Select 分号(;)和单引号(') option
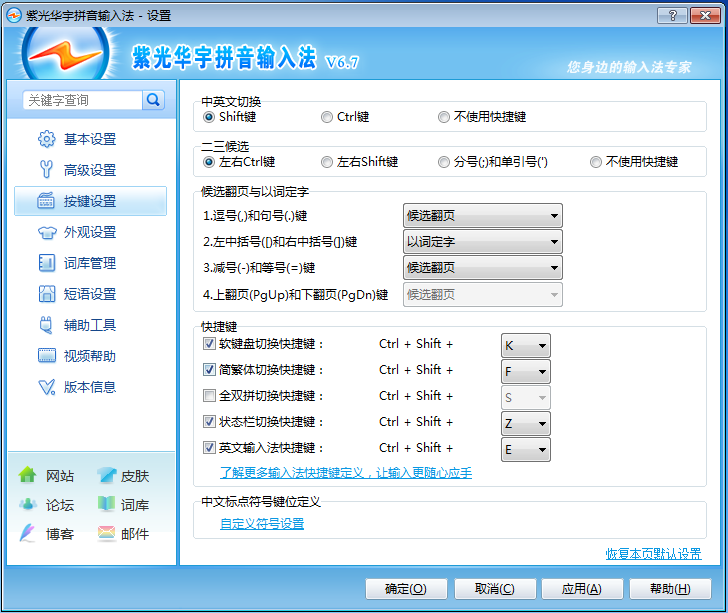Image resolution: width=728 pixels, height=613 pixels. coord(493,162)
